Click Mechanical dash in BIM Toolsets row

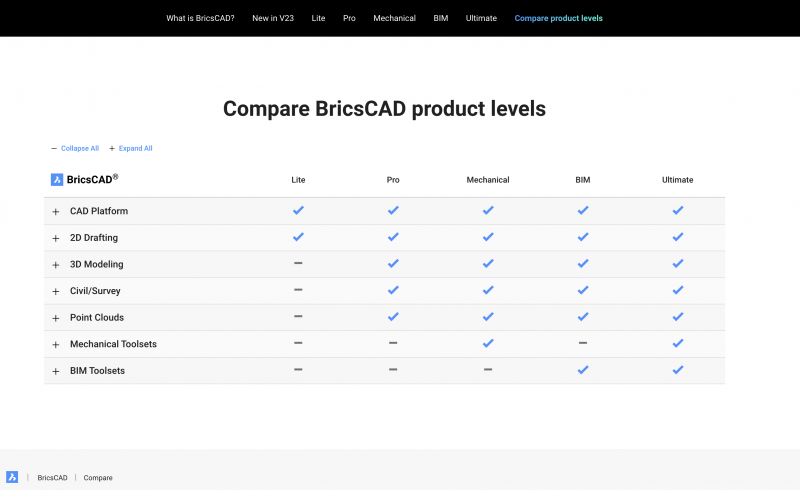pos(488,370)
